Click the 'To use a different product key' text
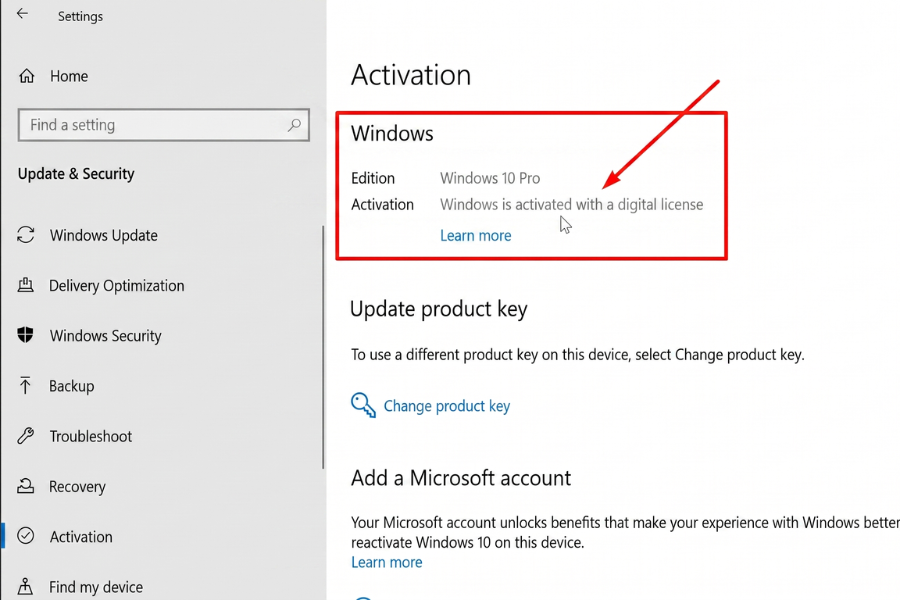 (x=577, y=355)
